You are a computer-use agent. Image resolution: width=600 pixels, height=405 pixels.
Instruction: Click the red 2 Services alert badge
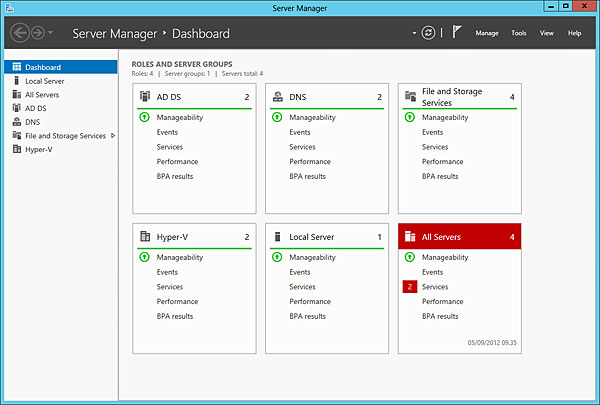(409, 287)
